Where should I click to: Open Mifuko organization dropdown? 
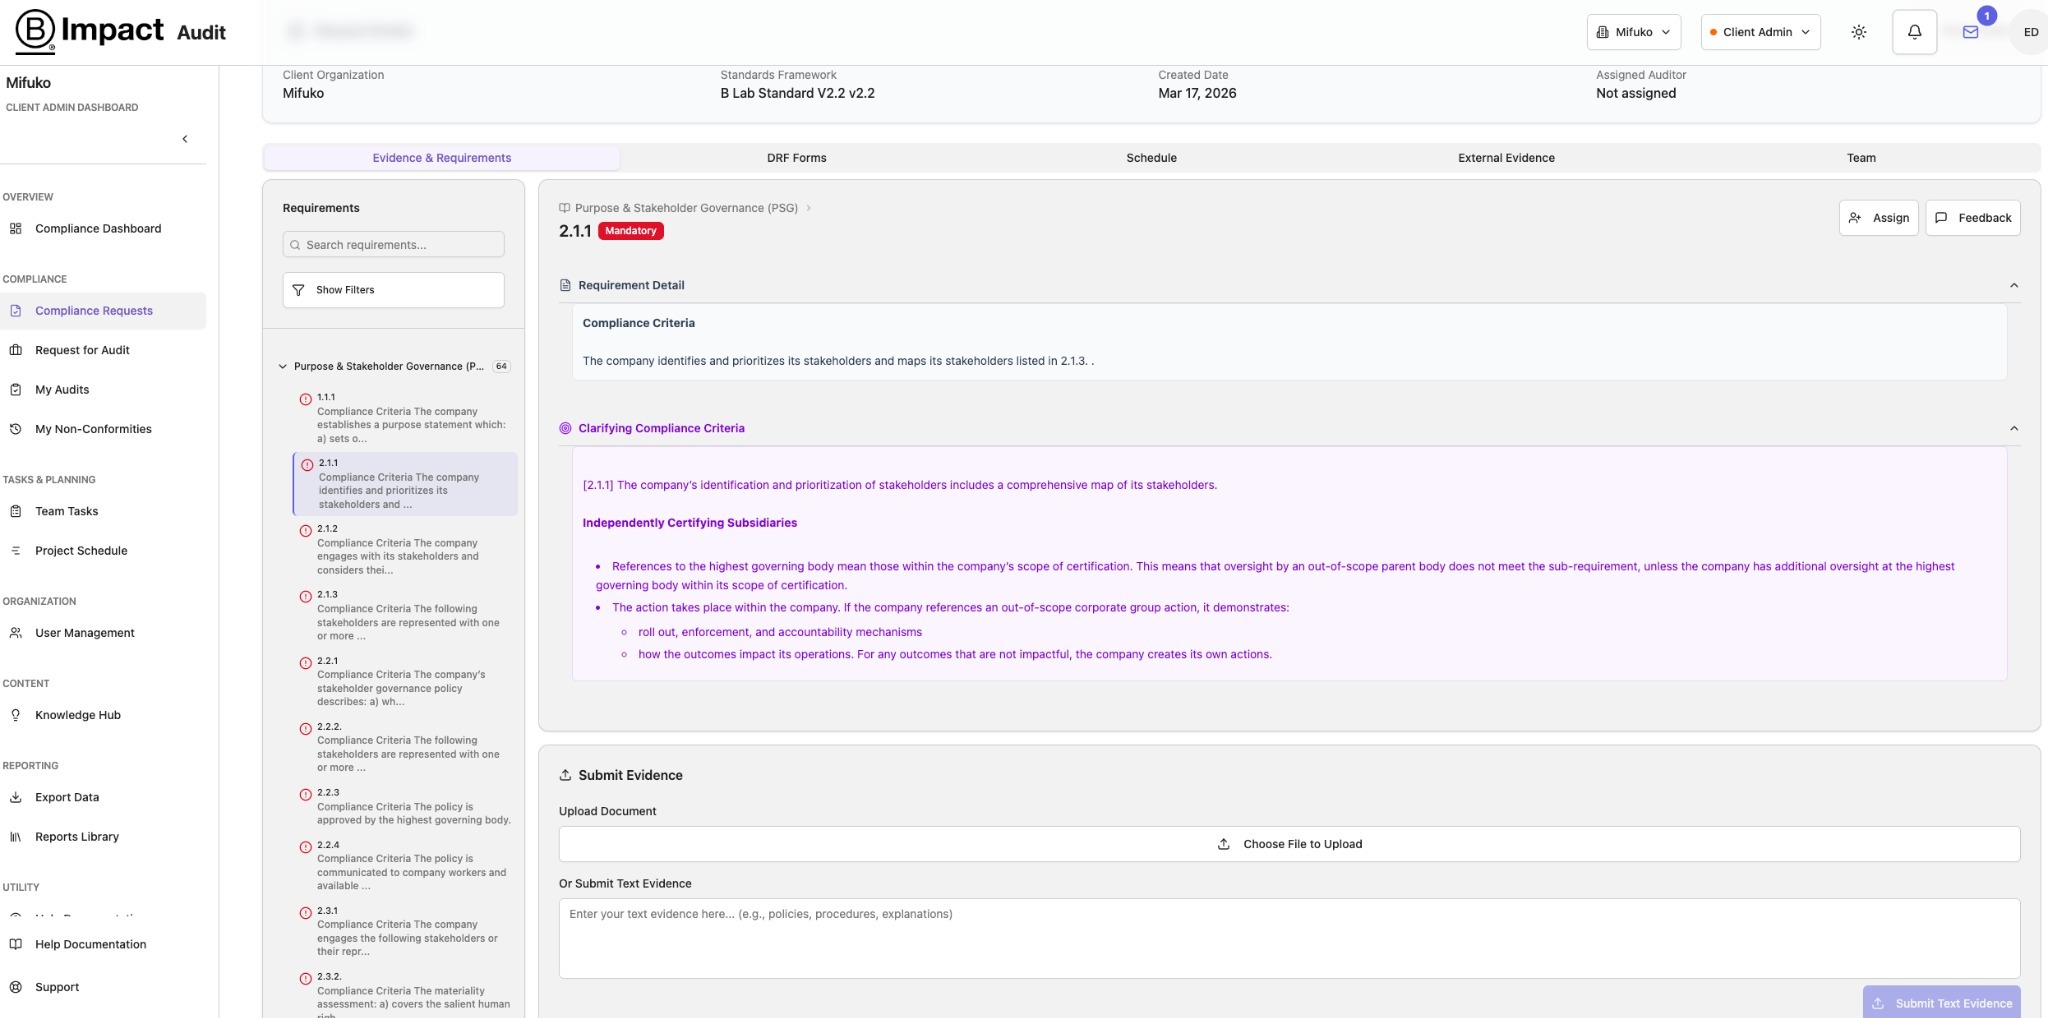click(x=1633, y=32)
